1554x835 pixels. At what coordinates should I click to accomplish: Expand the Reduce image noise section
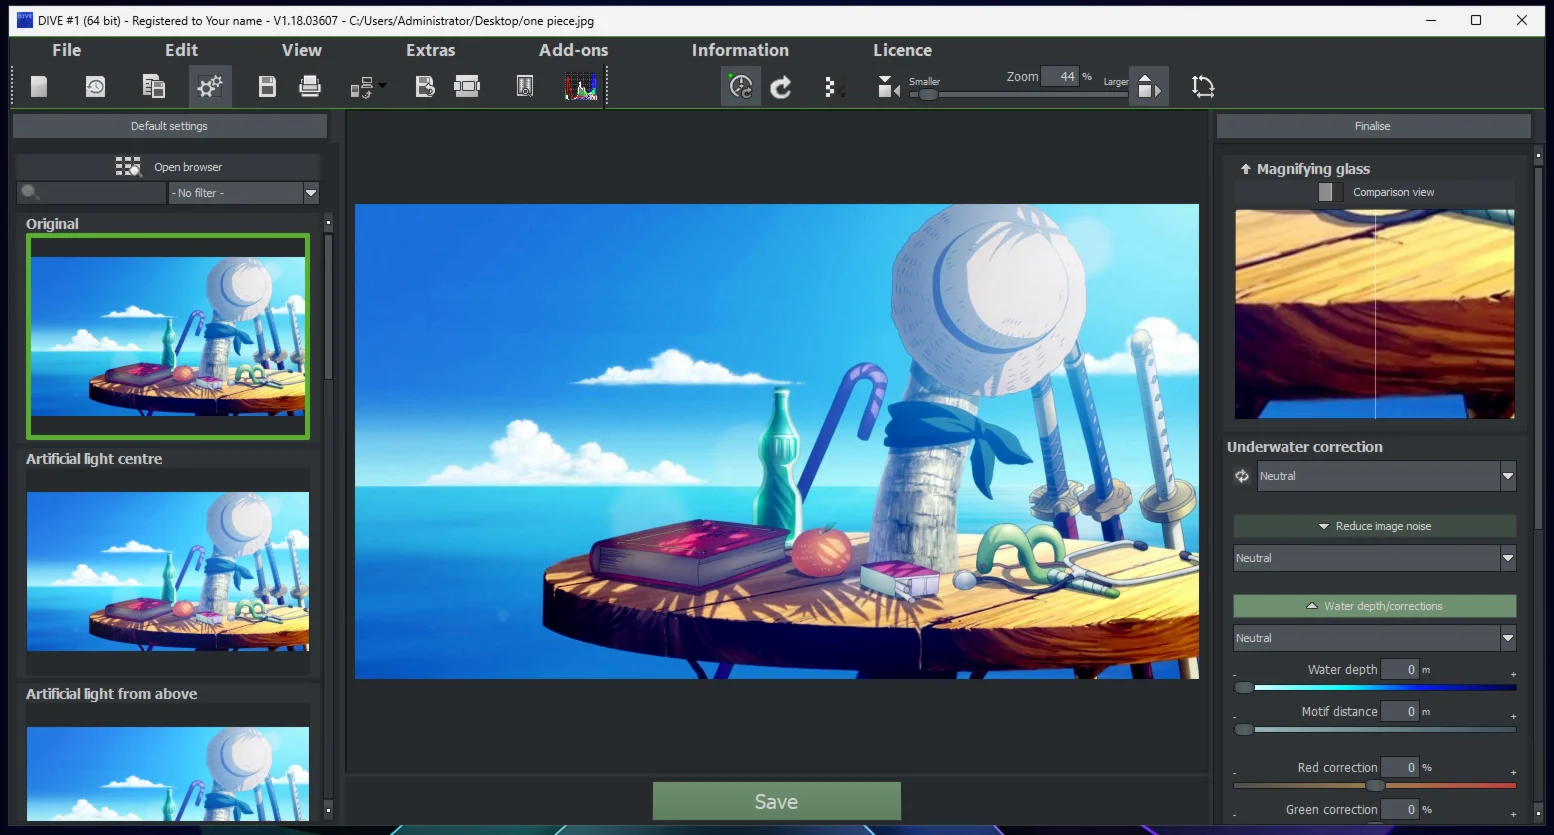coord(1374,526)
